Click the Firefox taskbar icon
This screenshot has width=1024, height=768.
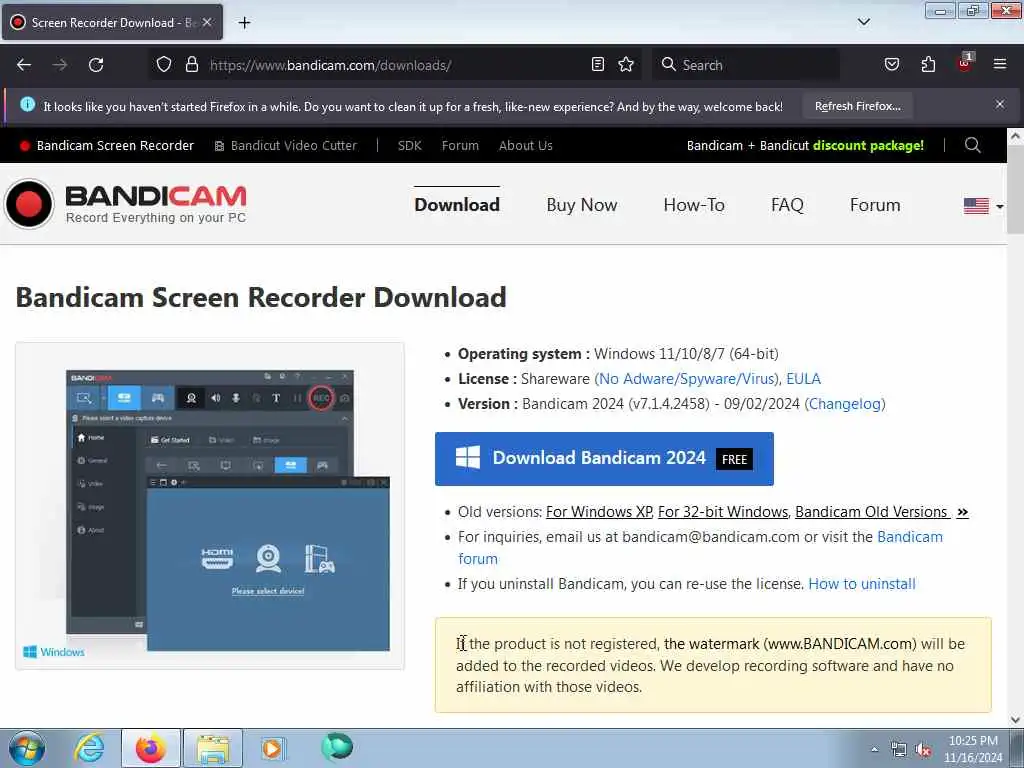[x=150, y=748]
